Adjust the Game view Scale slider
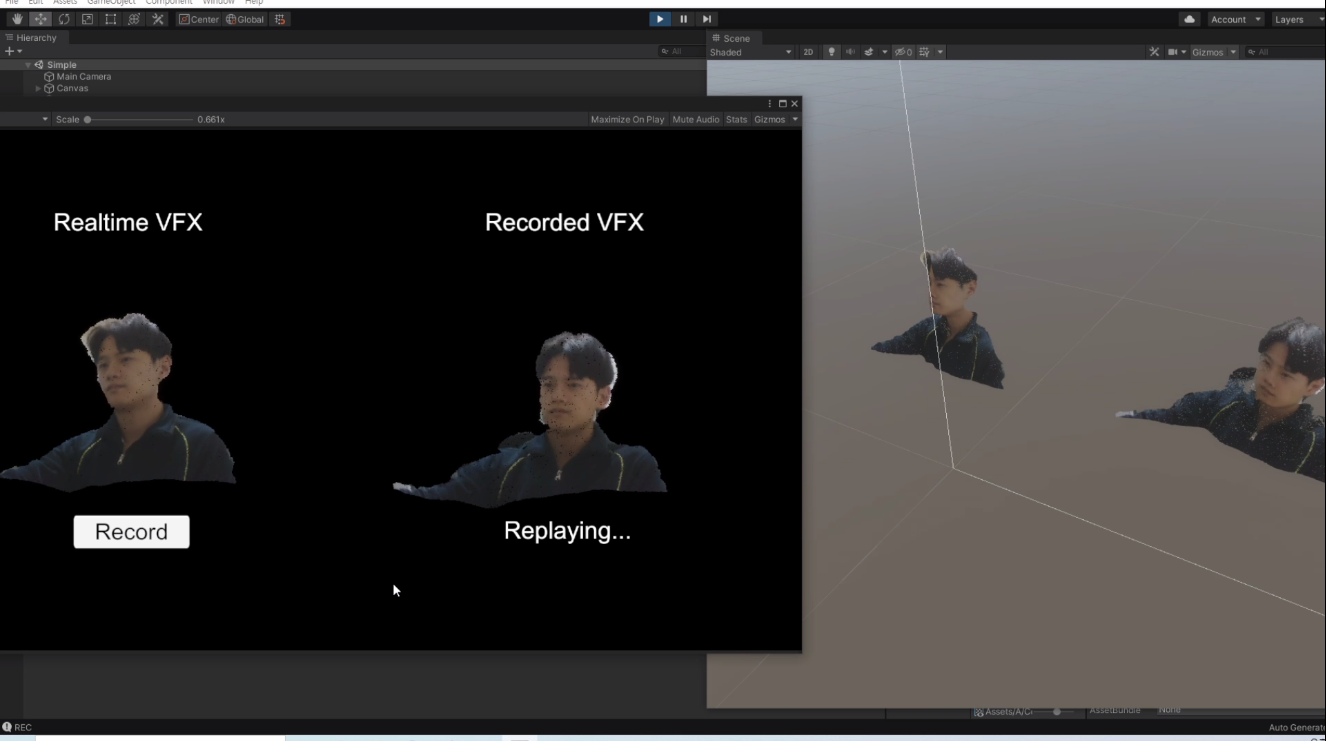The image size is (1326, 741). (139, 119)
